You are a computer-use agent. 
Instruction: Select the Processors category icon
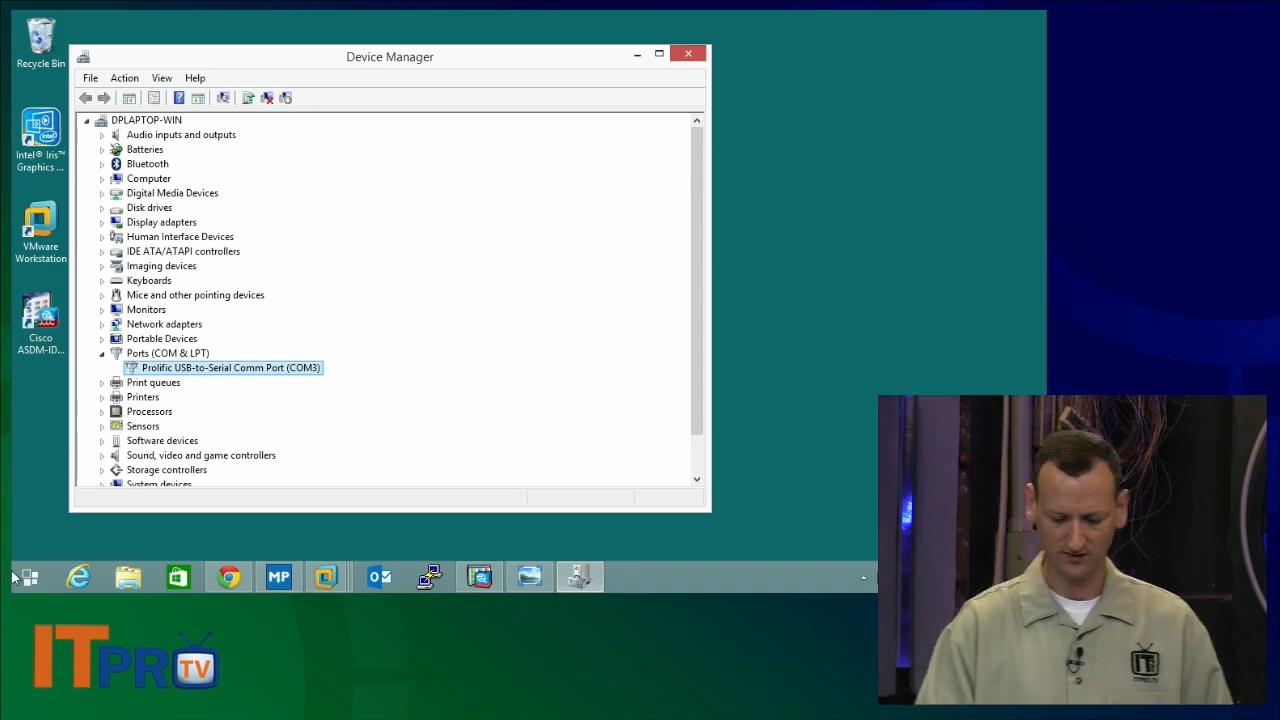(116, 412)
